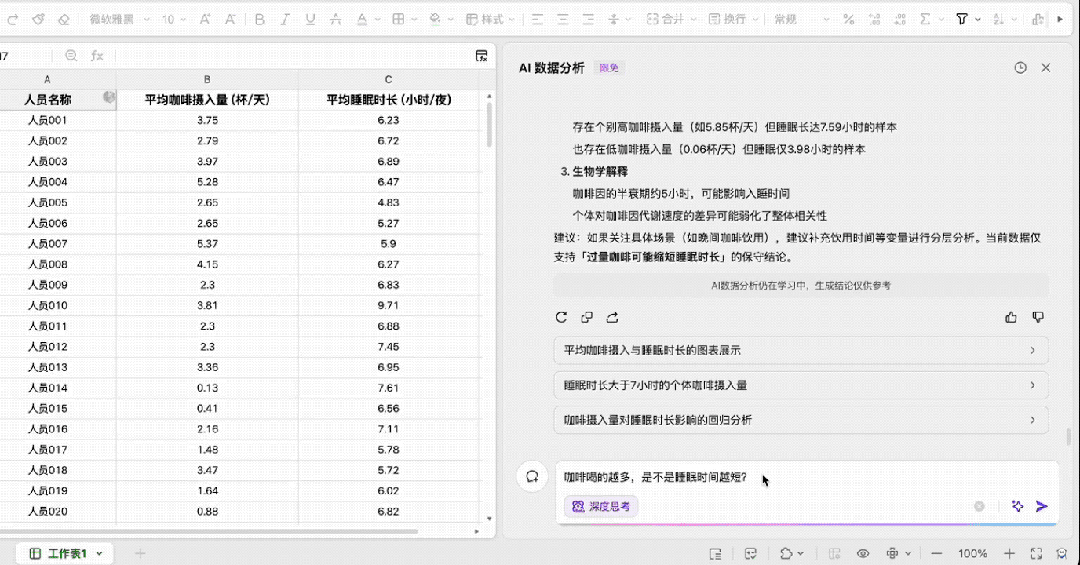Viewport: 1080px width, 565px height.
Task: Click the 换行 wrap text button
Action: point(728,19)
